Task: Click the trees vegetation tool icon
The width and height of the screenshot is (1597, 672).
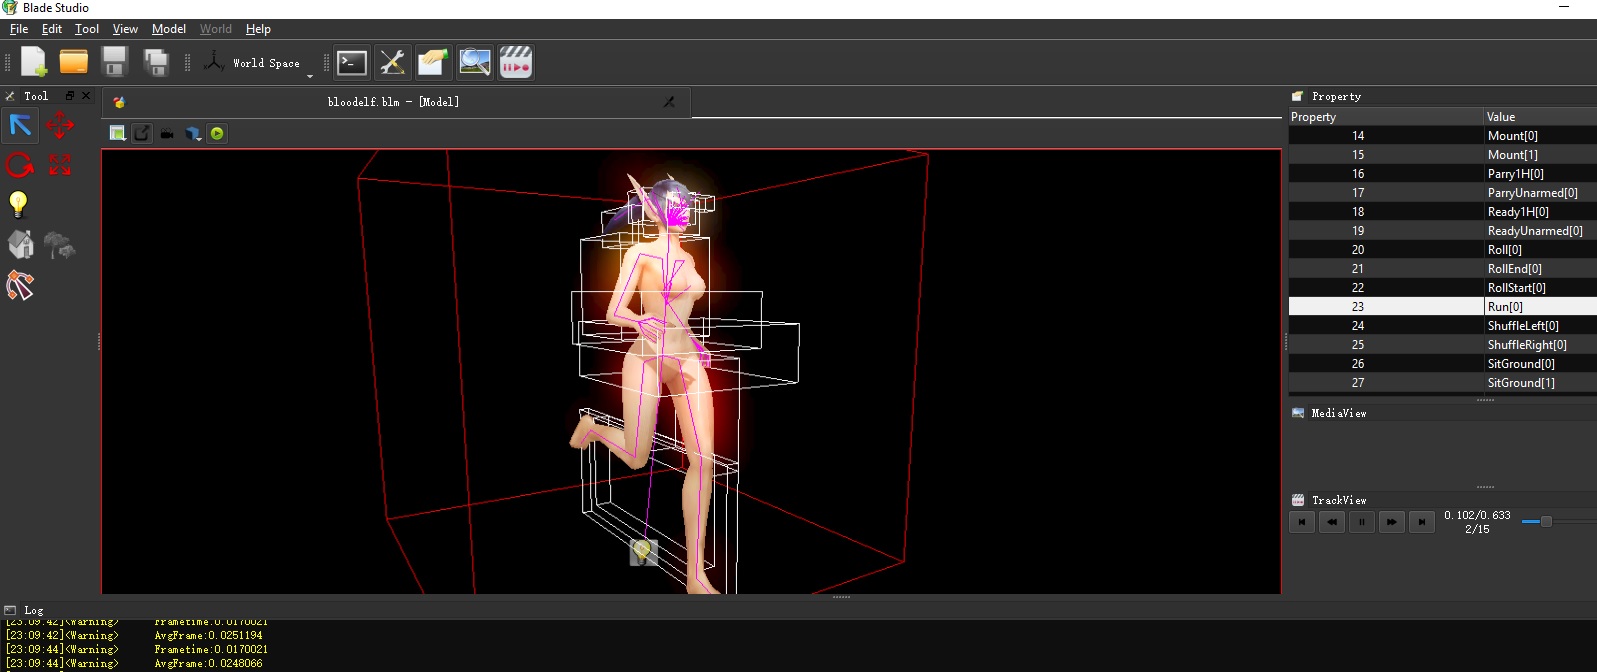Action: point(60,245)
